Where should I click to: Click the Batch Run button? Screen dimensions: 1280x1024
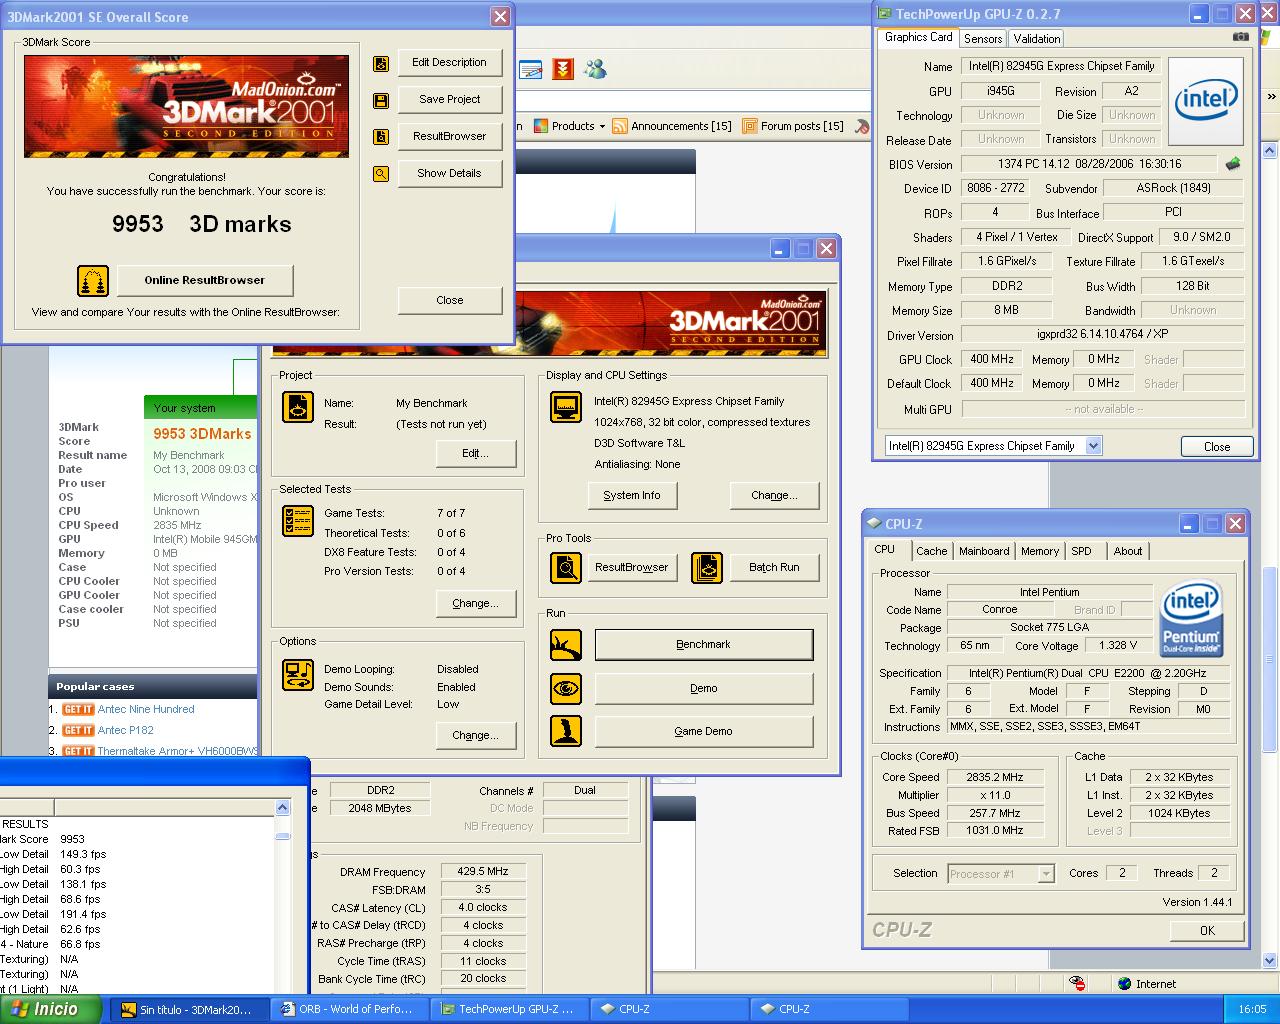pyautogui.click(x=775, y=567)
